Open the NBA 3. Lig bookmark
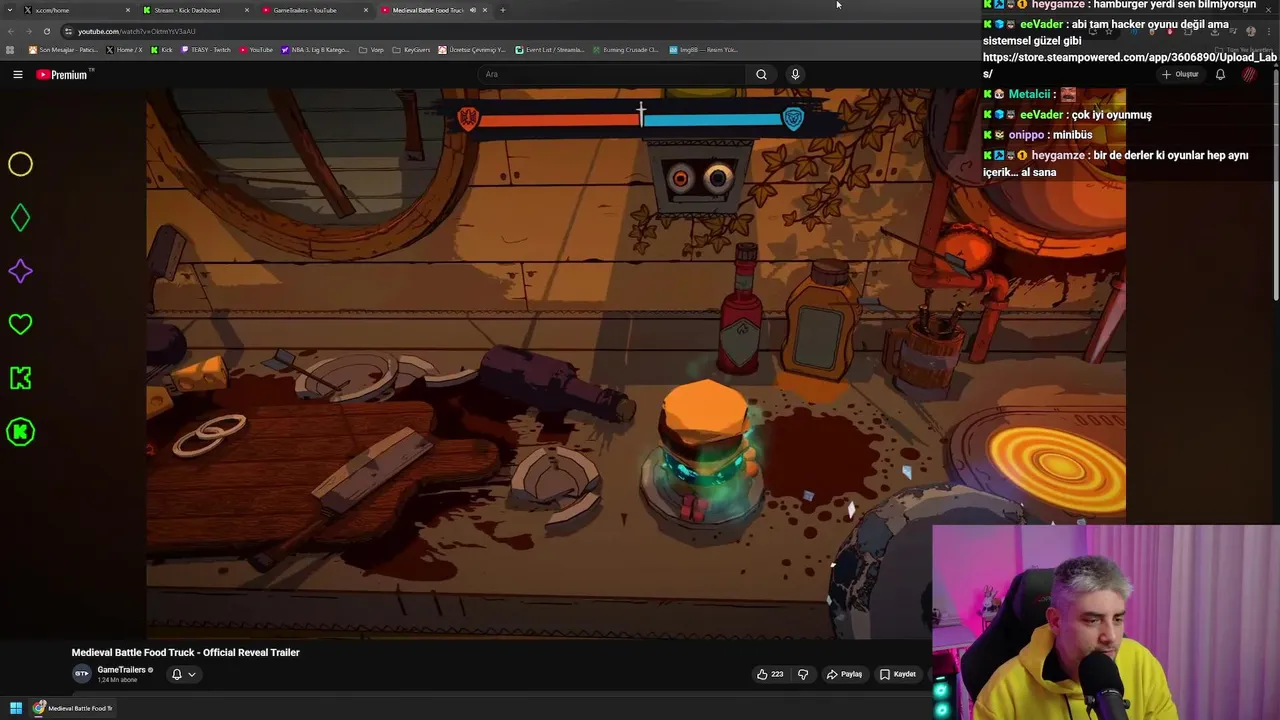Screen dimensions: 1280x720 (316, 49)
